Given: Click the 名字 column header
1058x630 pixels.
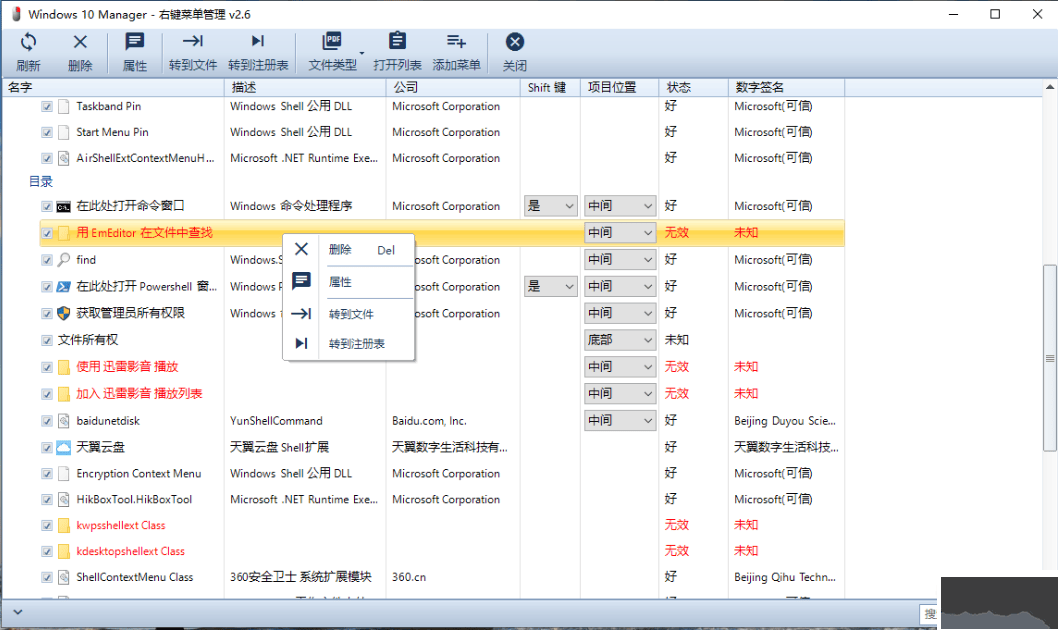Looking at the screenshot, I should [20, 88].
